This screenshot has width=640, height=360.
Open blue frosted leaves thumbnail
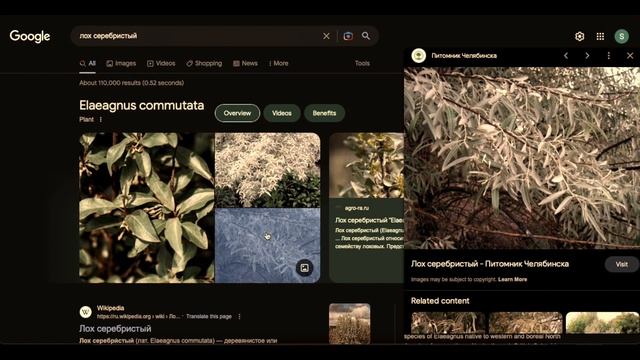point(268,246)
